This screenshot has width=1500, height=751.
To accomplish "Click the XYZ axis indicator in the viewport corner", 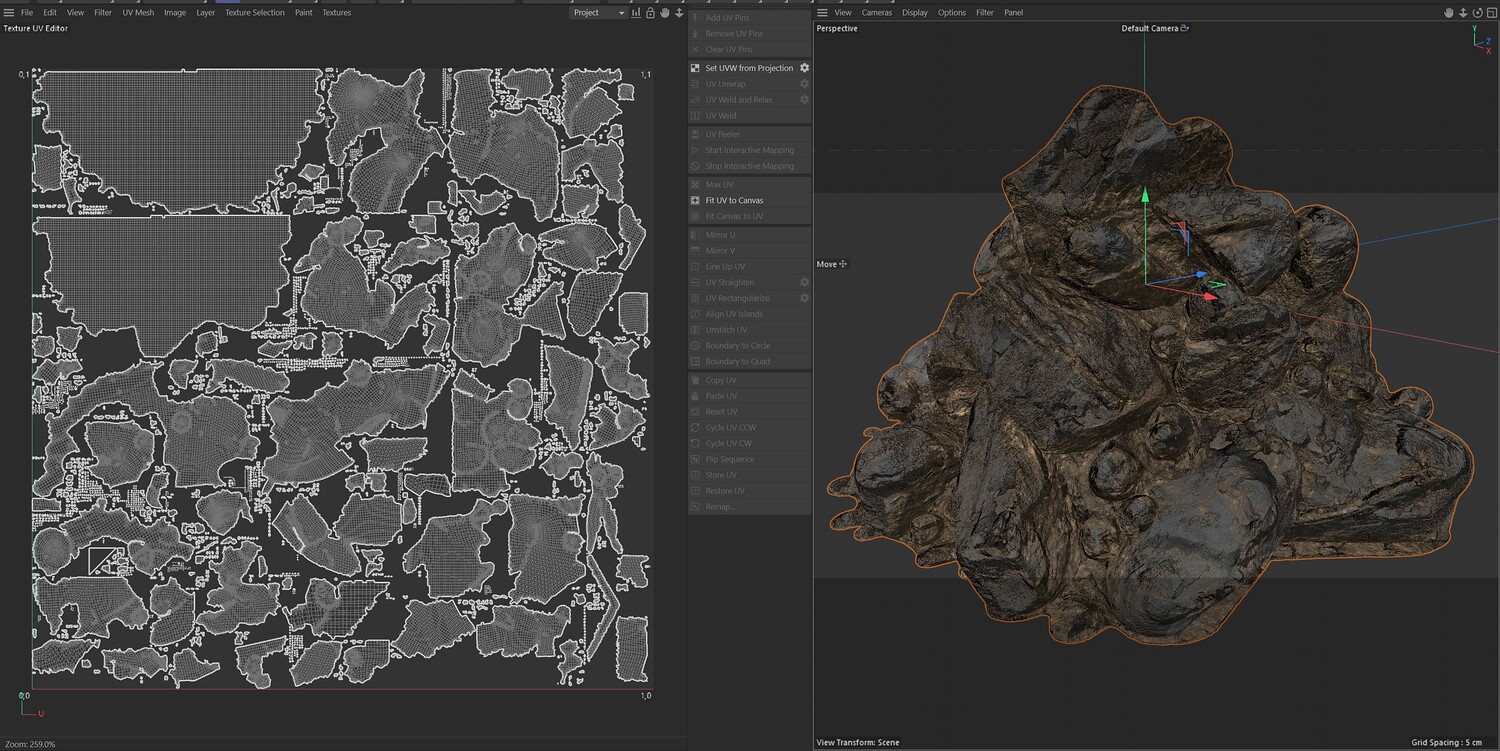I will pos(1481,38).
